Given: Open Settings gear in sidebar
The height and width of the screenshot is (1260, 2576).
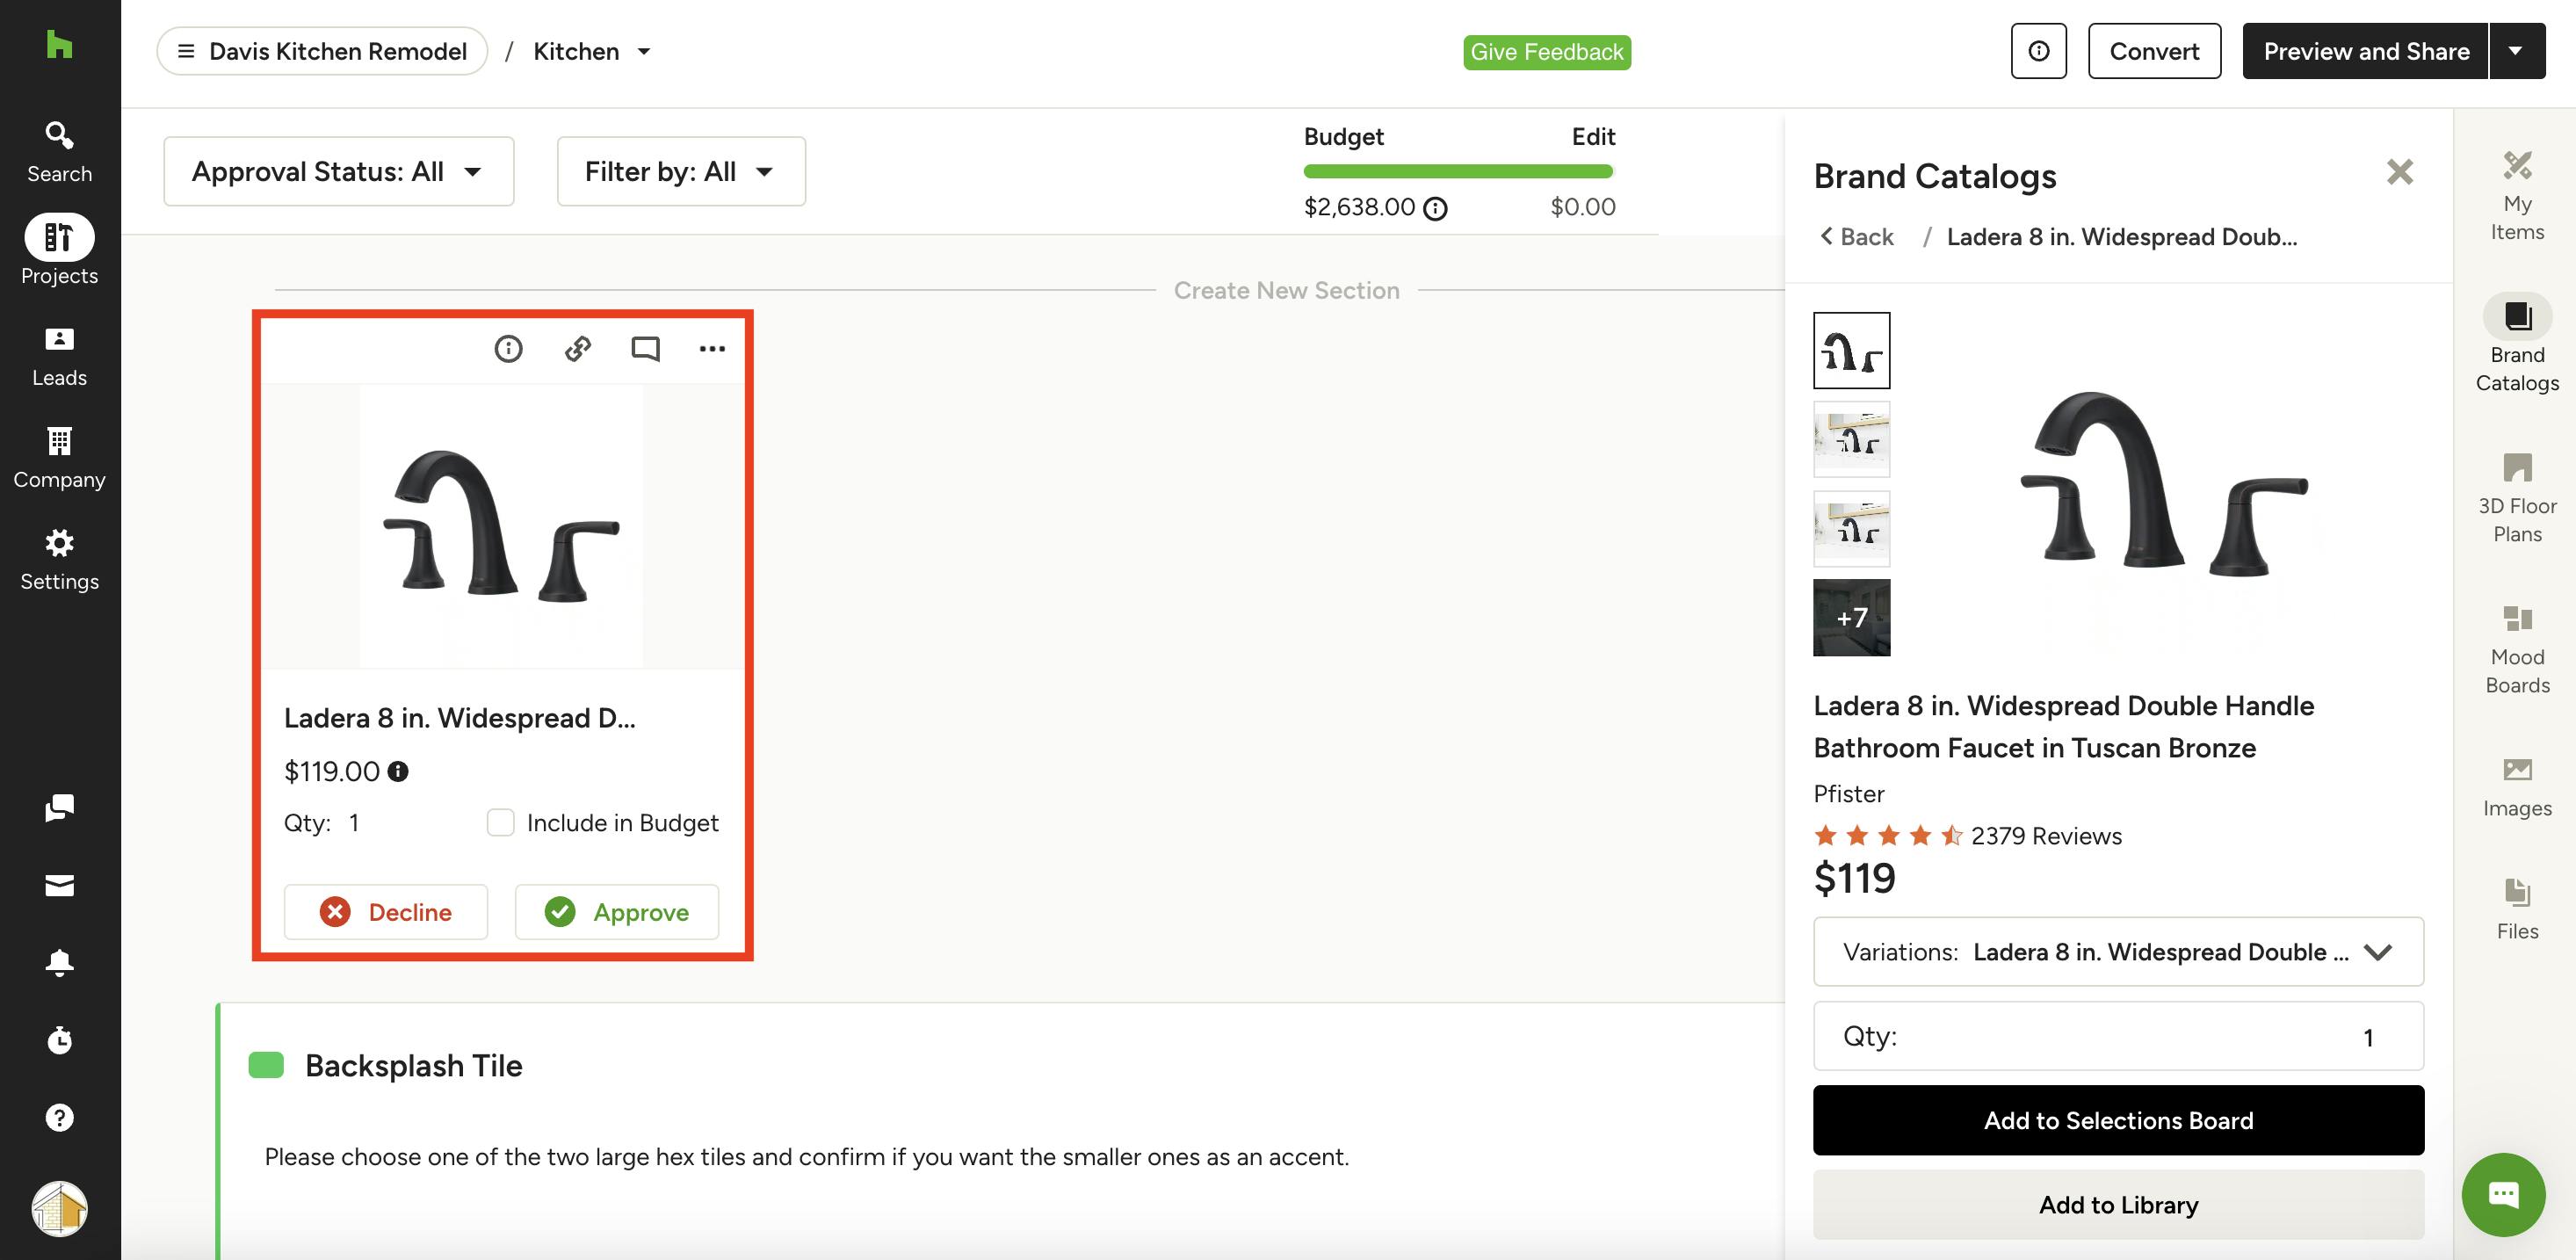Looking at the screenshot, I should (59, 561).
